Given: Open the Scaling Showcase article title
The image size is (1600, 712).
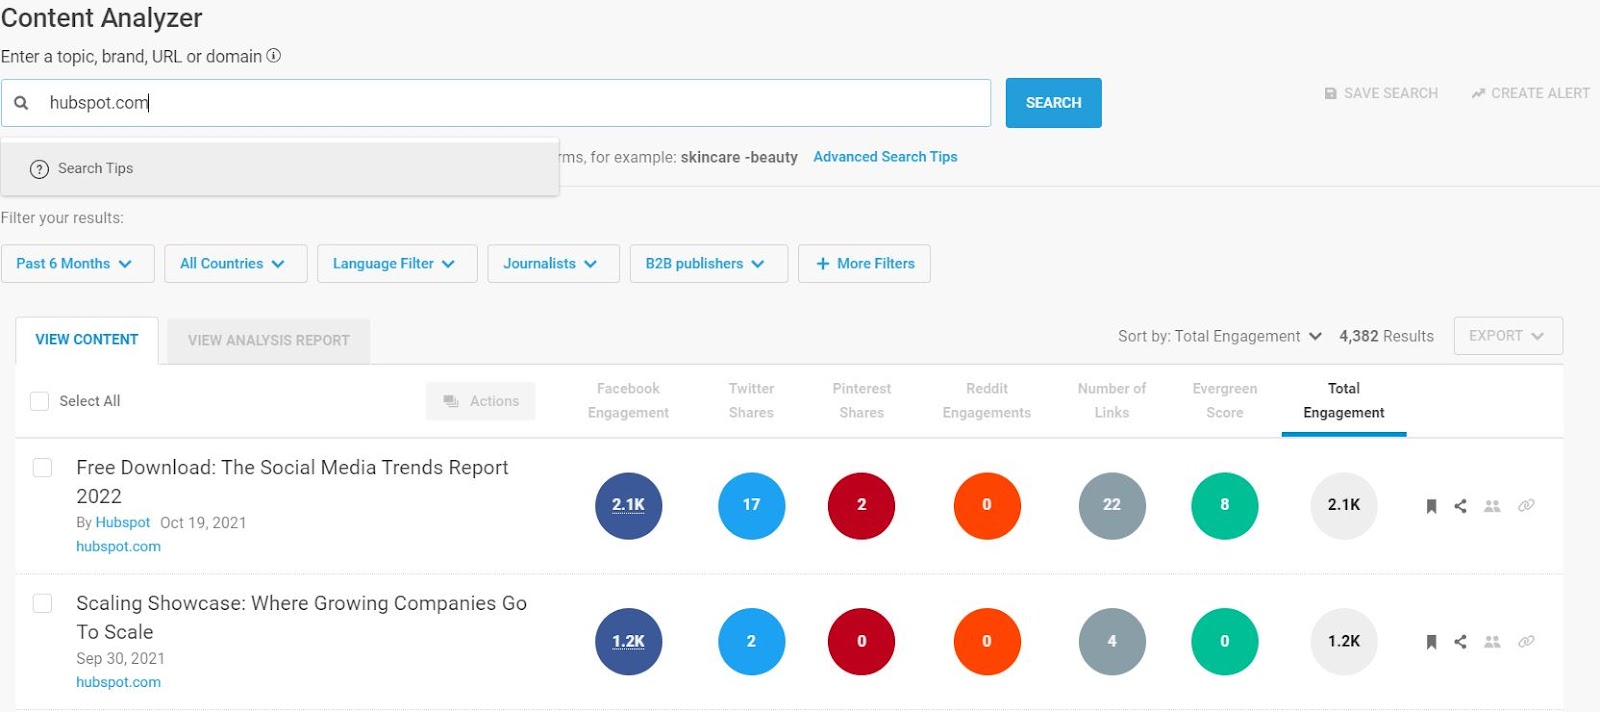Looking at the screenshot, I should (x=301, y=618).
